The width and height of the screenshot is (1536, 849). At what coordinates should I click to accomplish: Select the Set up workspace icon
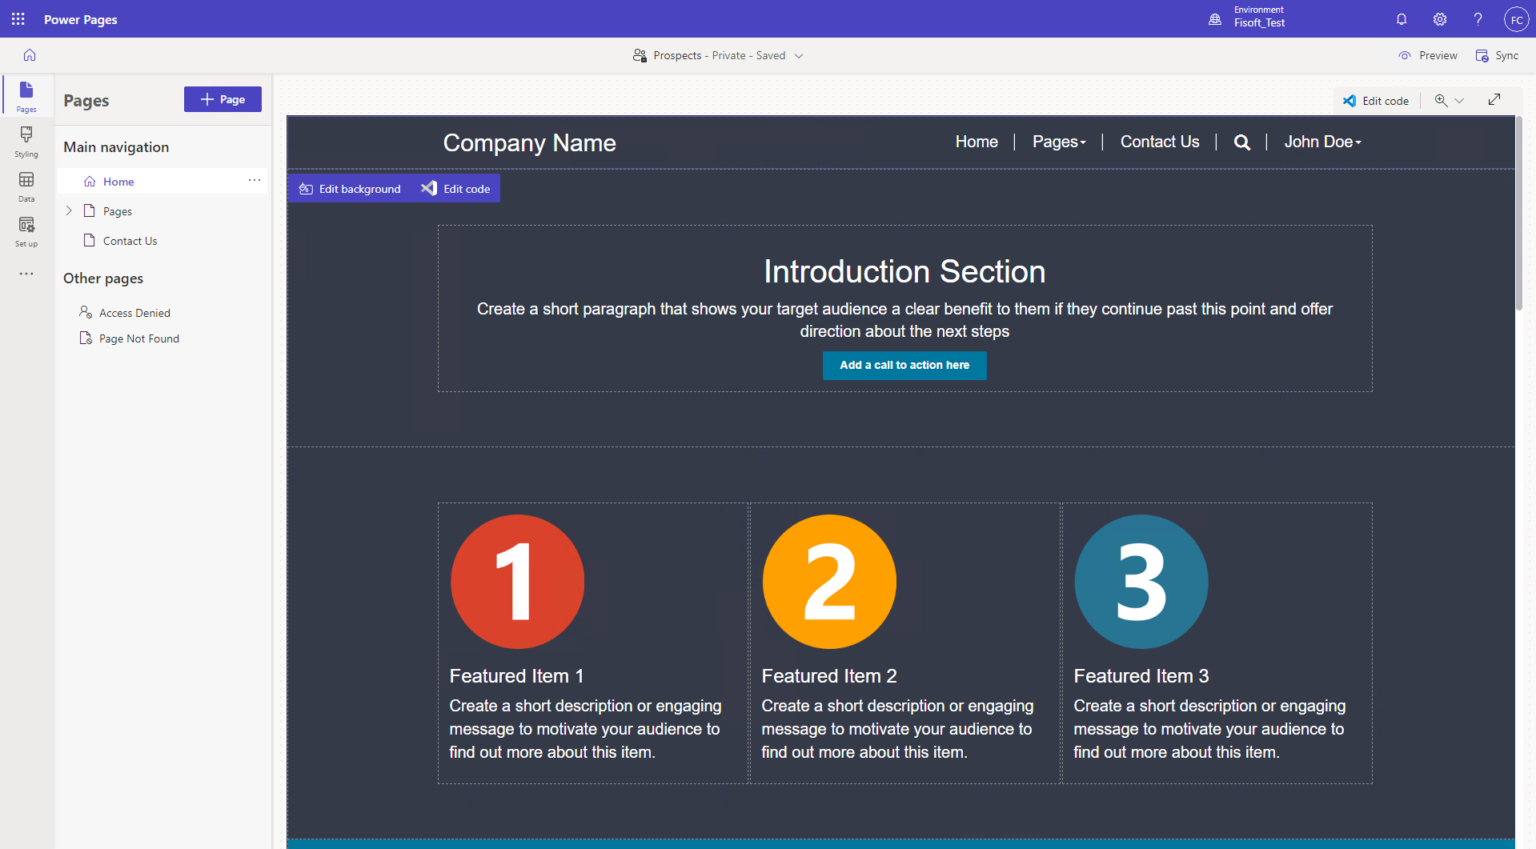(x=26, y=231)
